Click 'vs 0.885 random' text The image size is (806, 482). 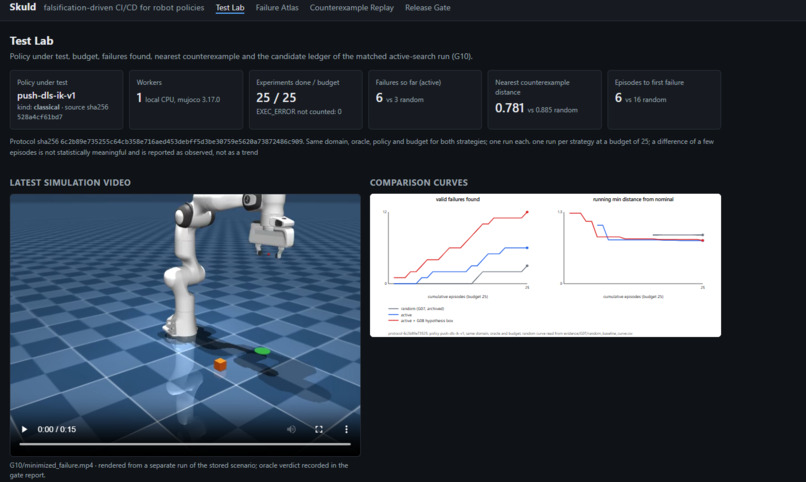(553, 110)
